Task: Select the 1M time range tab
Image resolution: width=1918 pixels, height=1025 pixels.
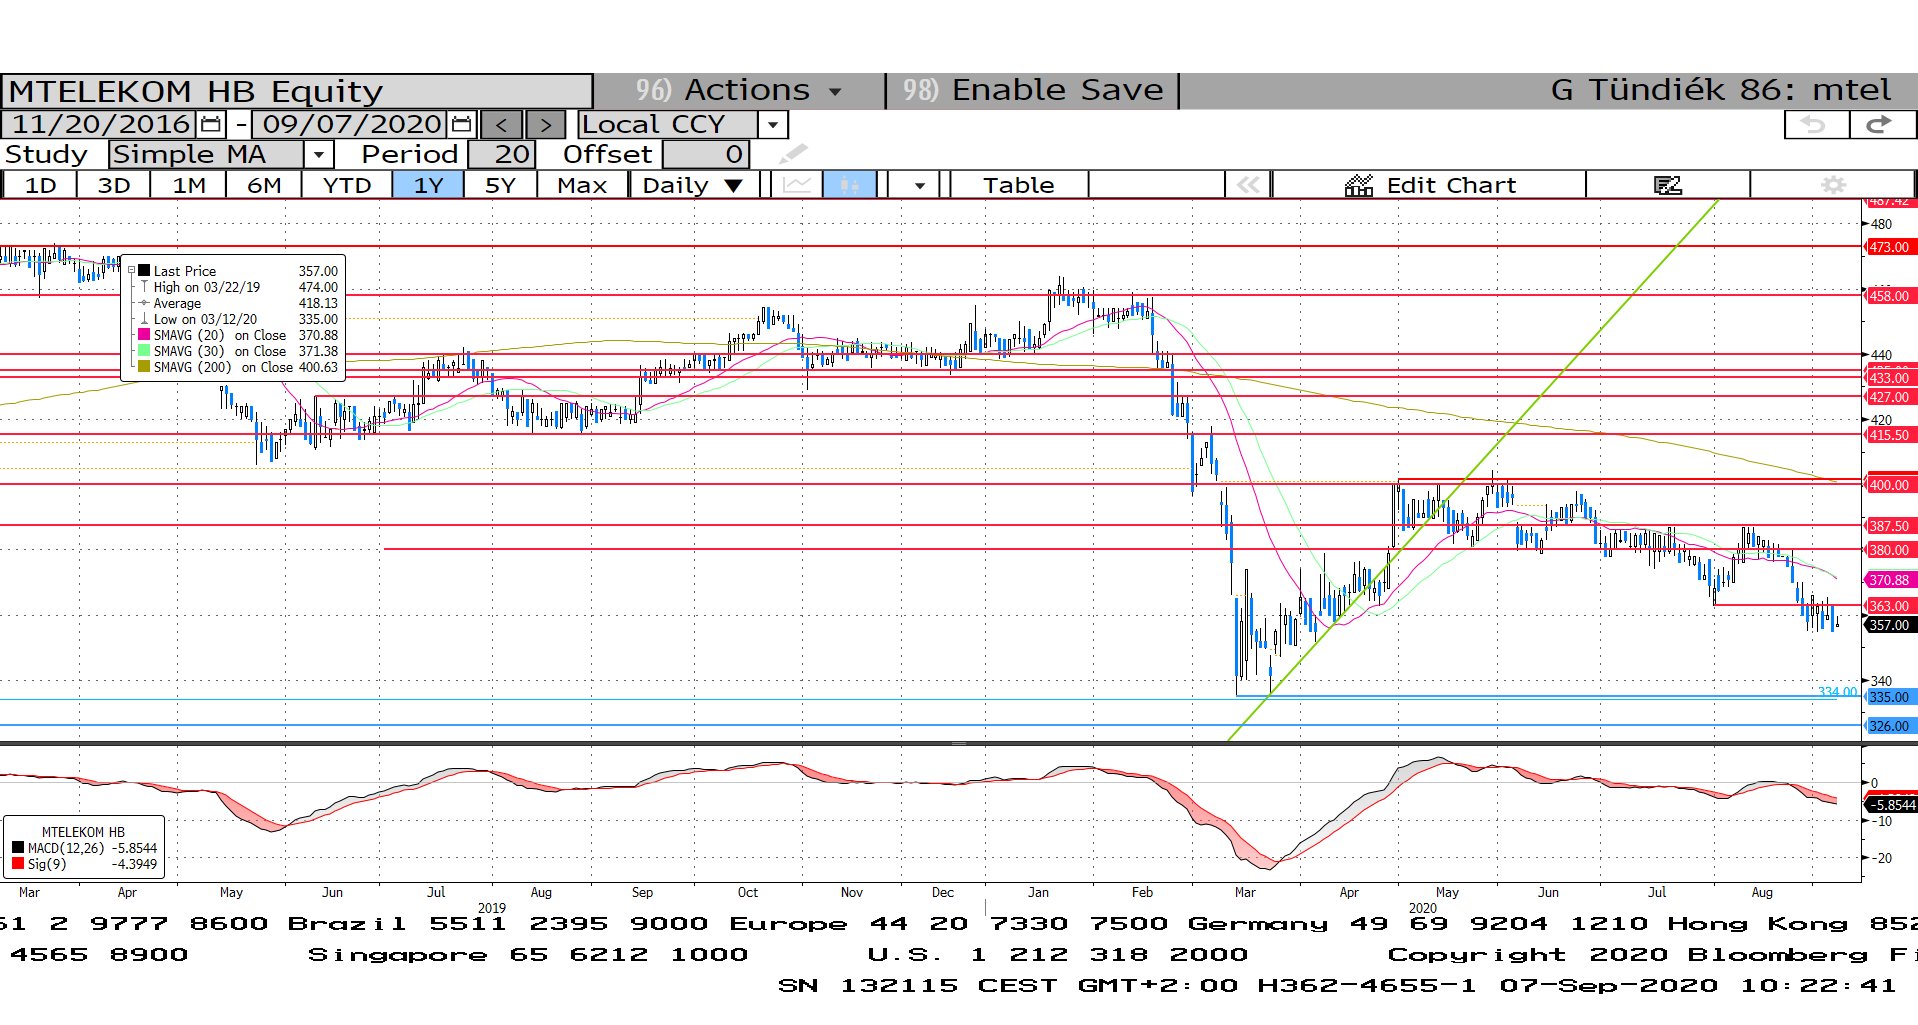Action: [x=189, y=185]
